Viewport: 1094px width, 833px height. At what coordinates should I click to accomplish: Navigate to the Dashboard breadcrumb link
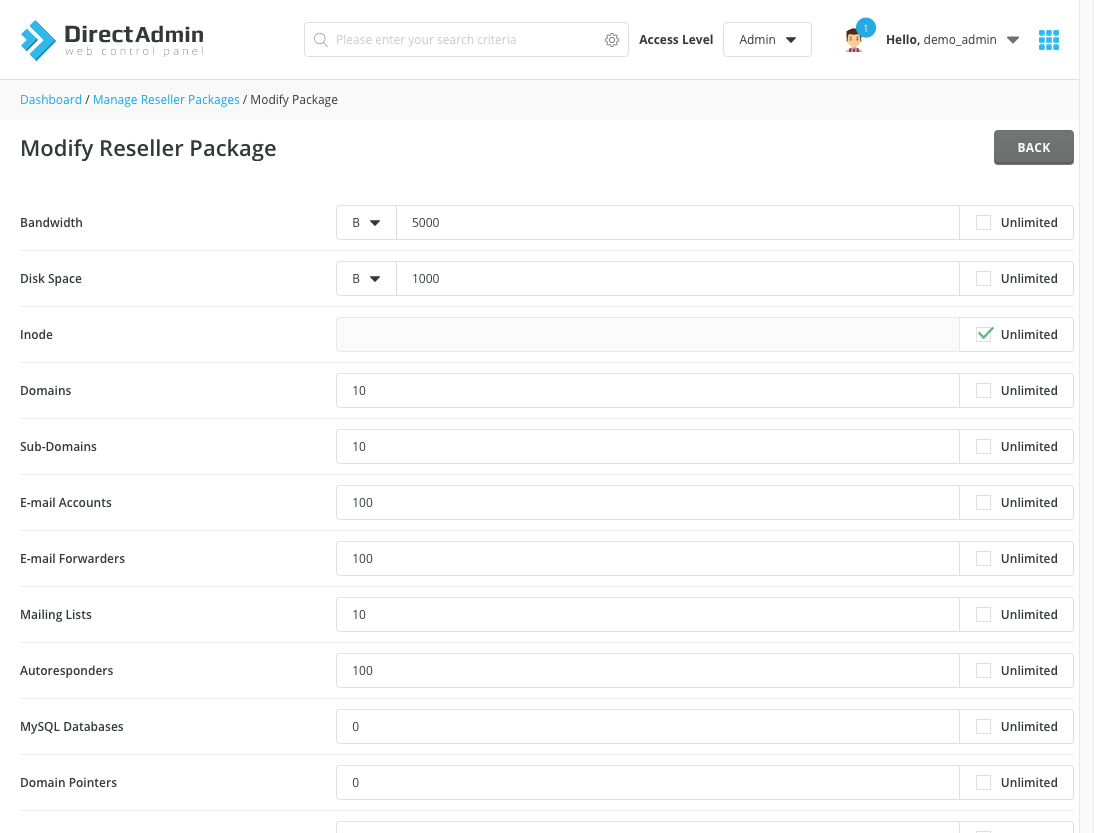(x=51, y=99)
